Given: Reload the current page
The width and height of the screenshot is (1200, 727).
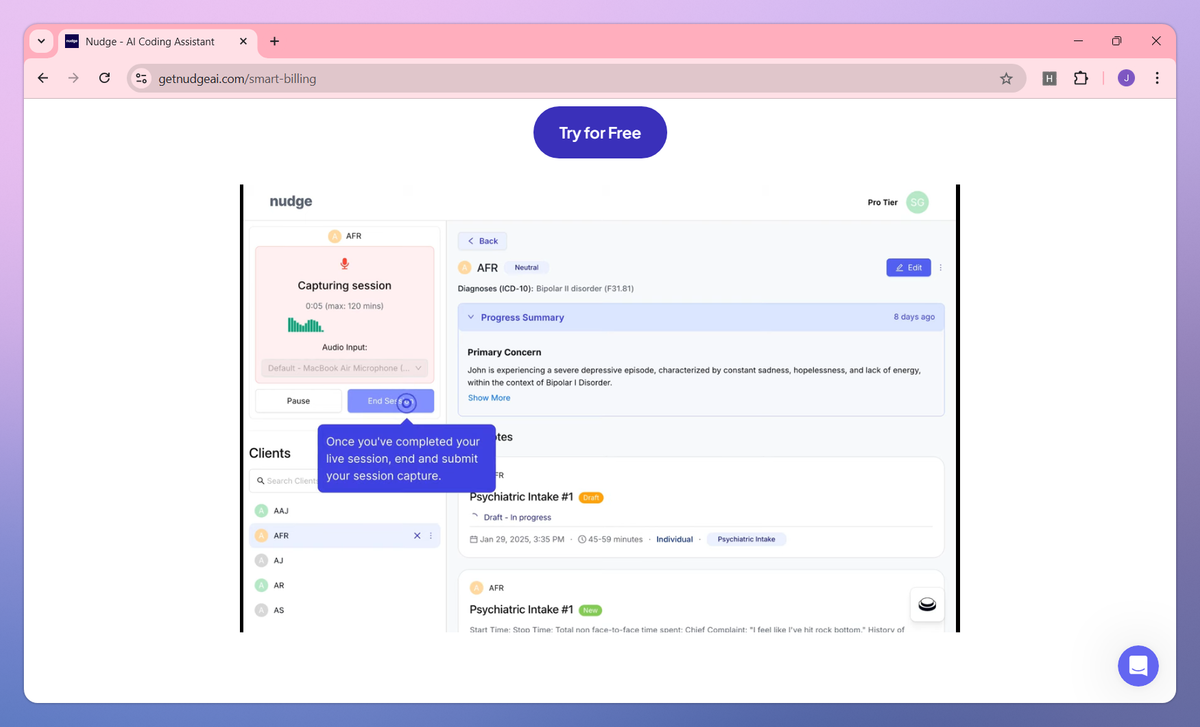Looking at the screenshot, I should click(104, 78).
